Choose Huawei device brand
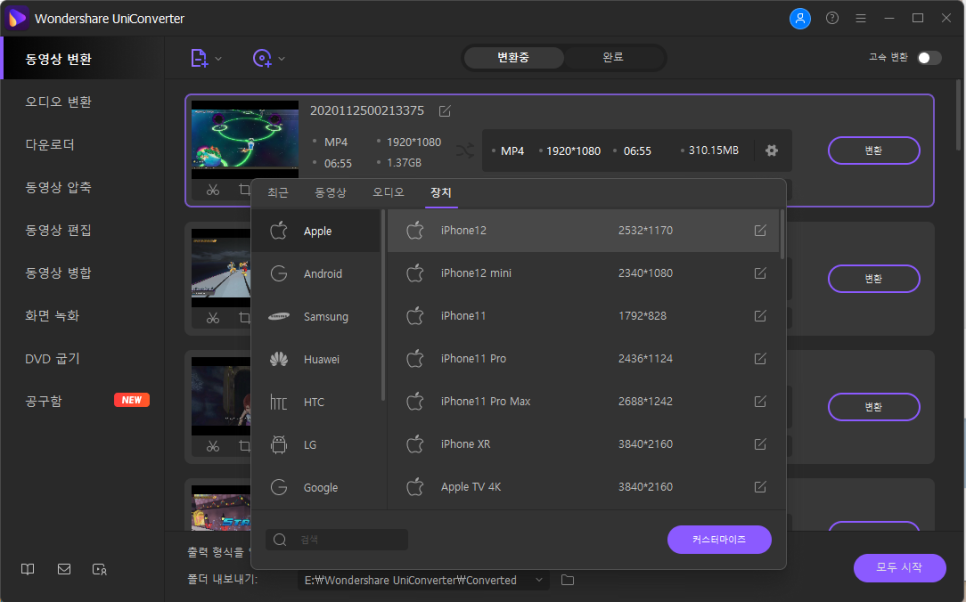This screenshot has width=966, height=602. pyautogui.click(x=317, y=359)
